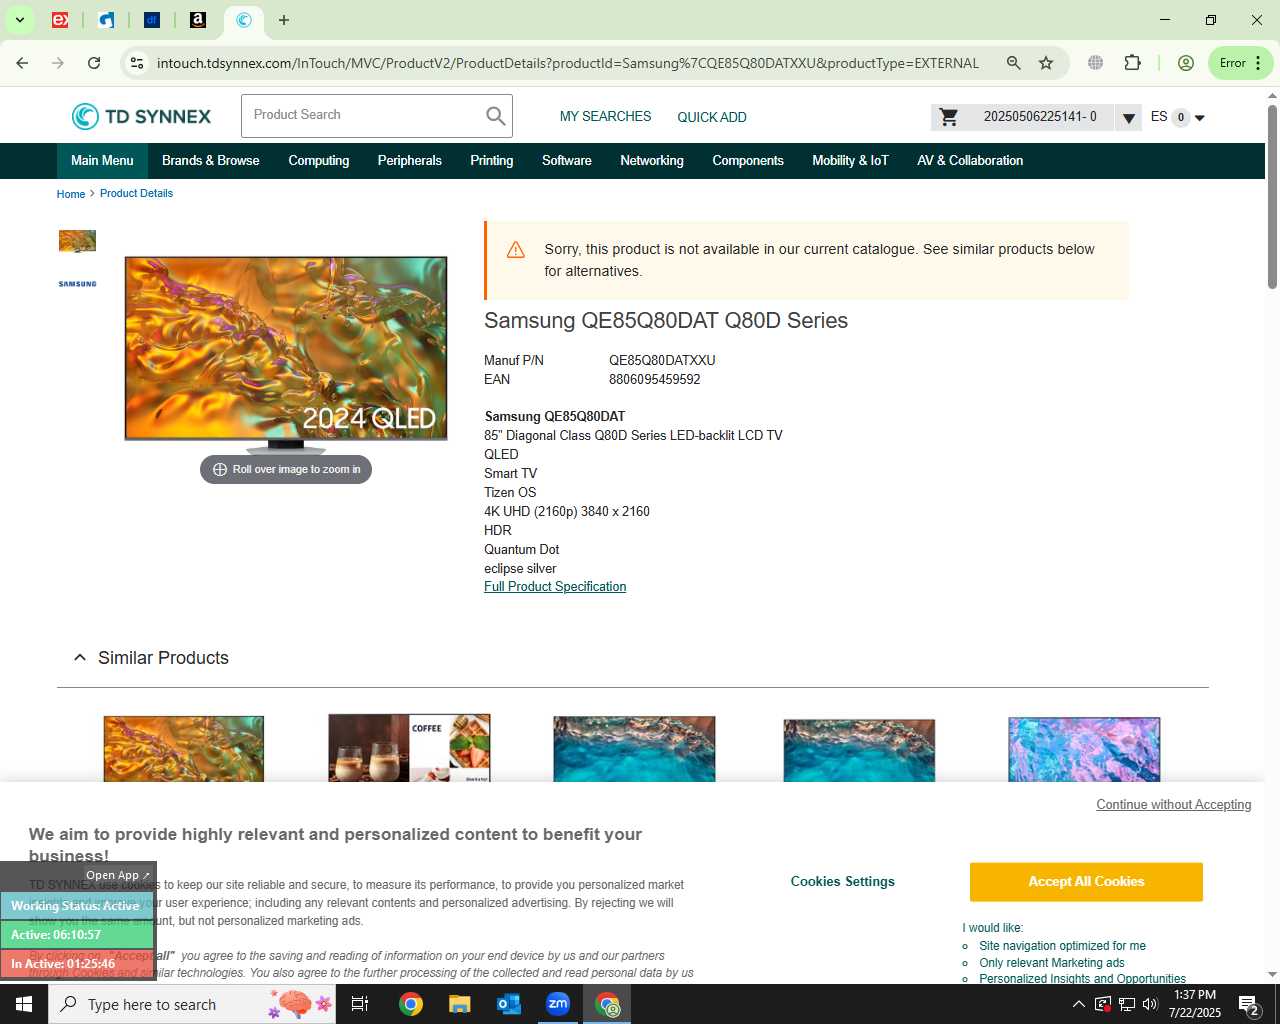Open new browser tab
The image size is (1280, 1024).
284,20
